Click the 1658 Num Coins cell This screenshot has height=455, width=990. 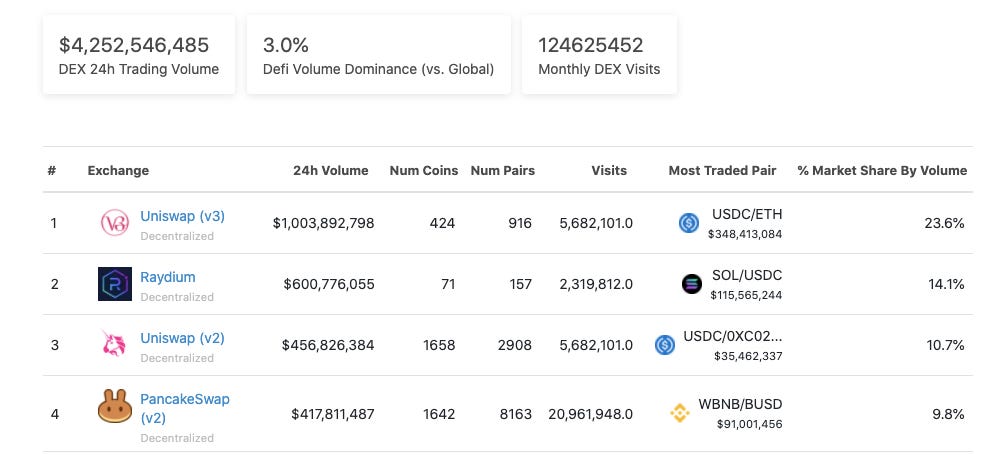coord(439,345)
